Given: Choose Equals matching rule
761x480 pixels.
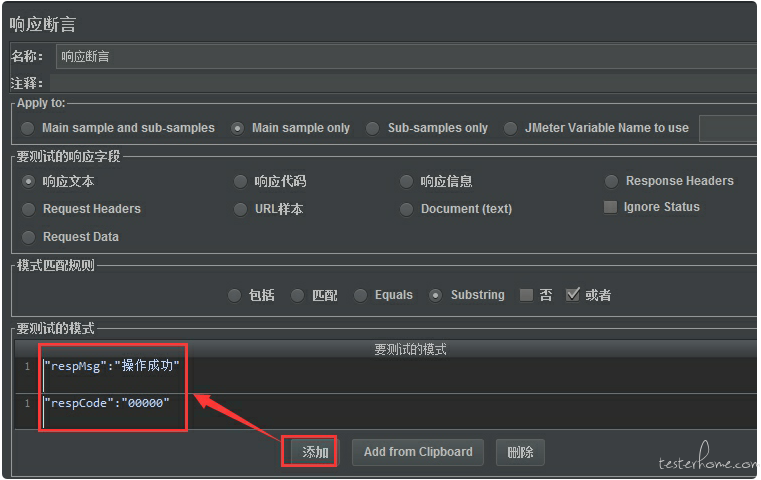Looking at the screenshot, I should click(x=361, y=295).
